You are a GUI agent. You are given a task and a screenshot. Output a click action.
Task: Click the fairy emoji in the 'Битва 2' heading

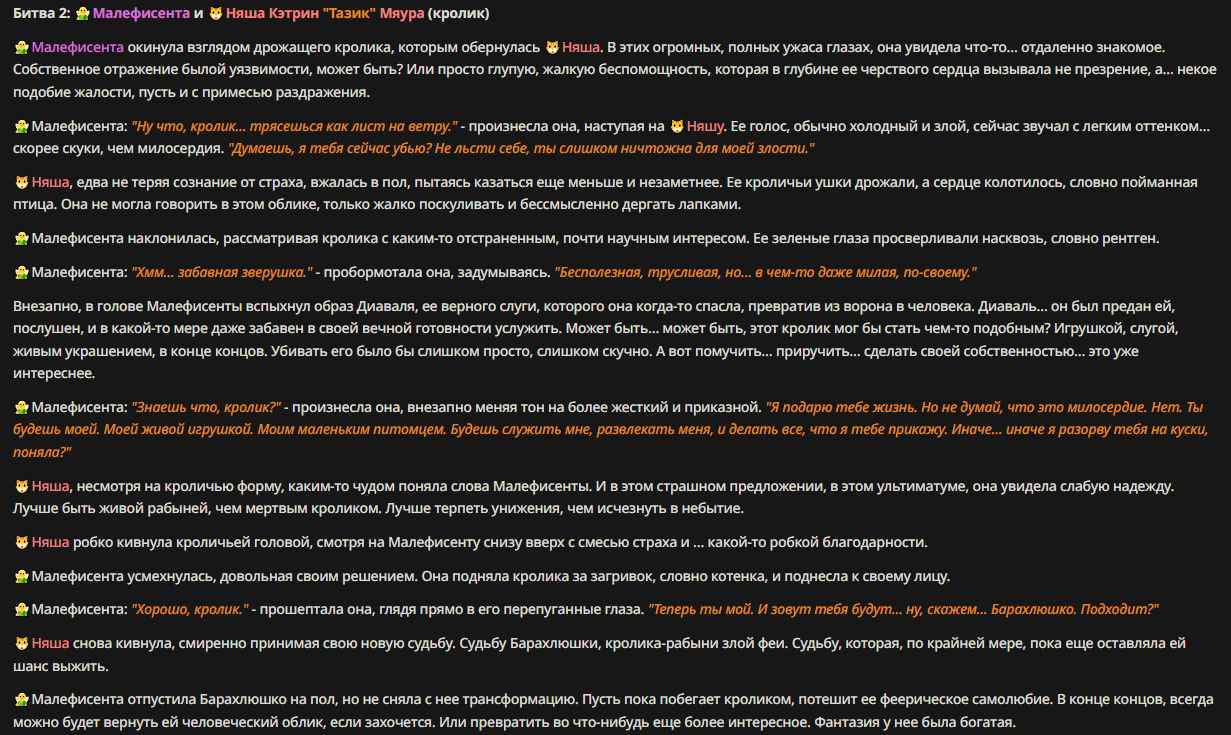(83, 15)
